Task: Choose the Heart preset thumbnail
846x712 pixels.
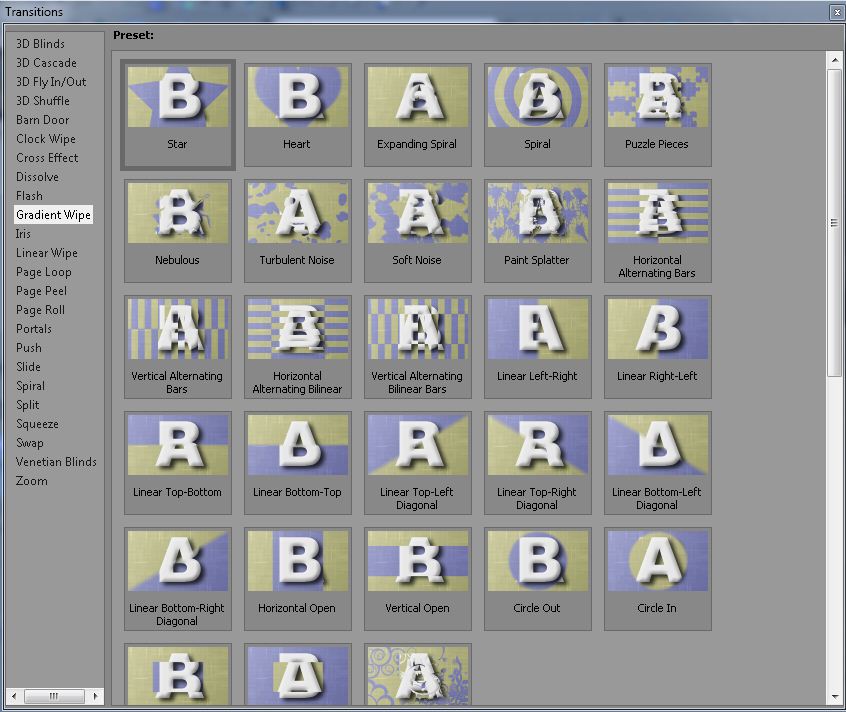Action: click(x=297, y=115)
